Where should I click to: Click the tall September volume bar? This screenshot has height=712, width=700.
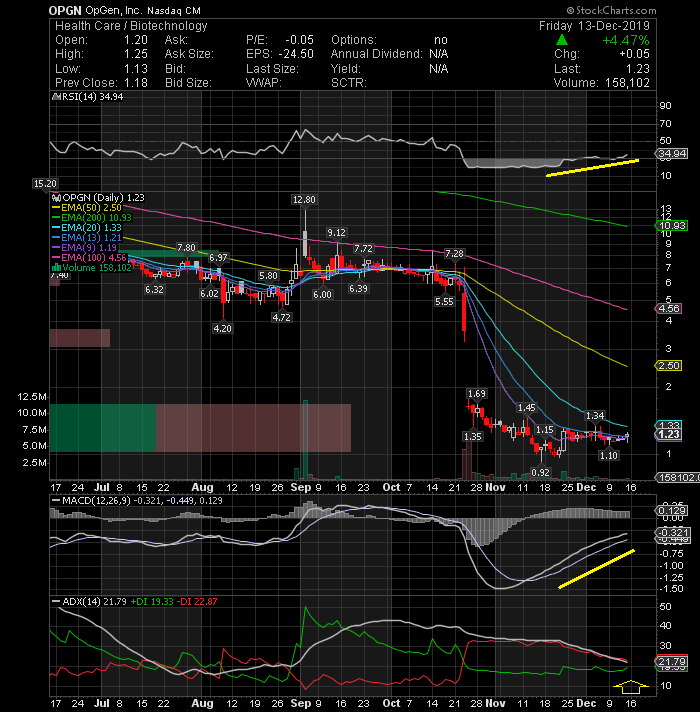coord(306,440)
